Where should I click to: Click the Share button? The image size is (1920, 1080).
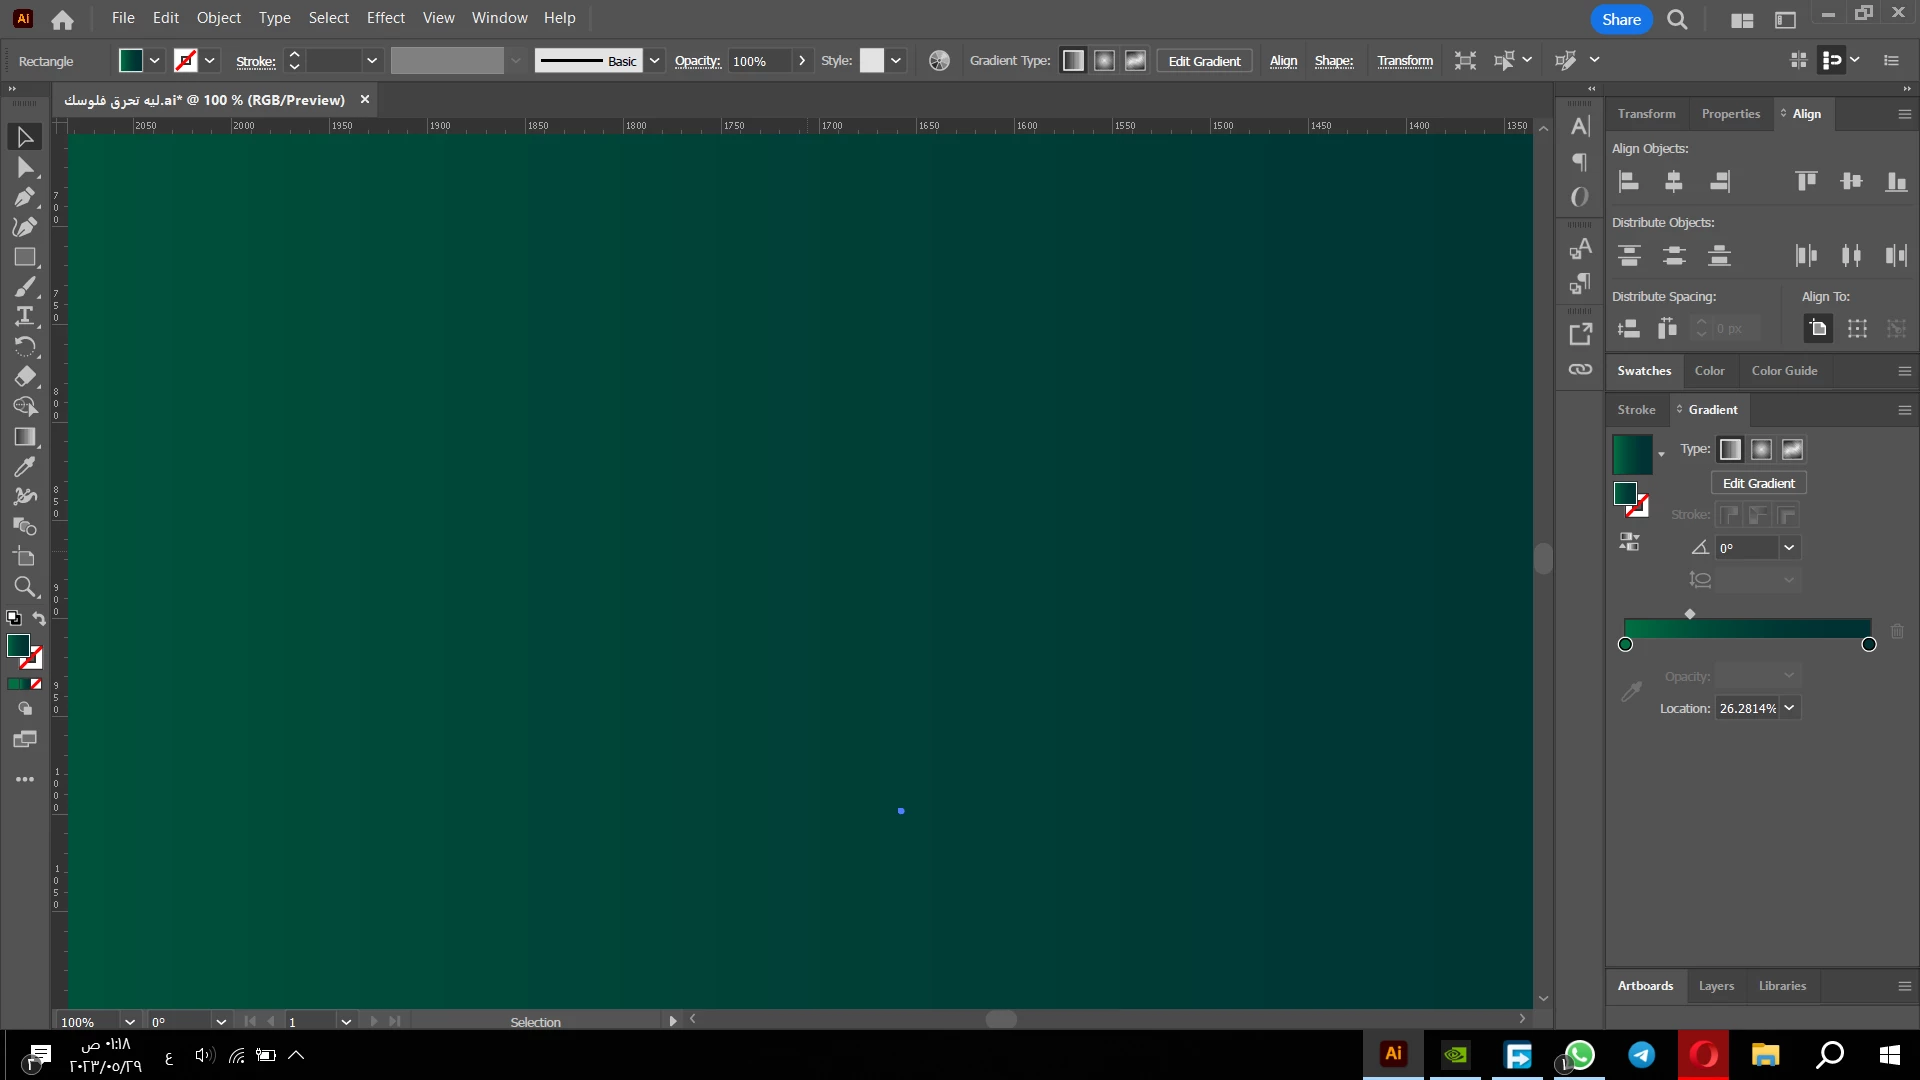click(x=1620, y=19)
